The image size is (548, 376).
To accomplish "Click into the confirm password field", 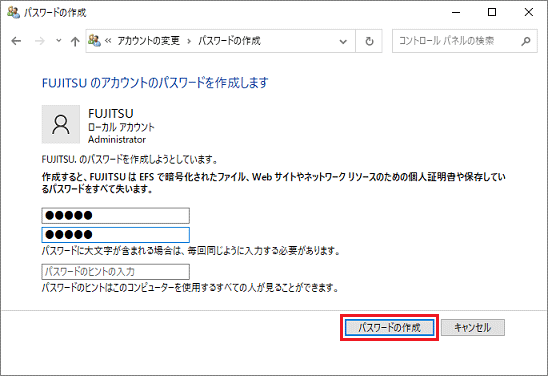I will coord(116,235).
